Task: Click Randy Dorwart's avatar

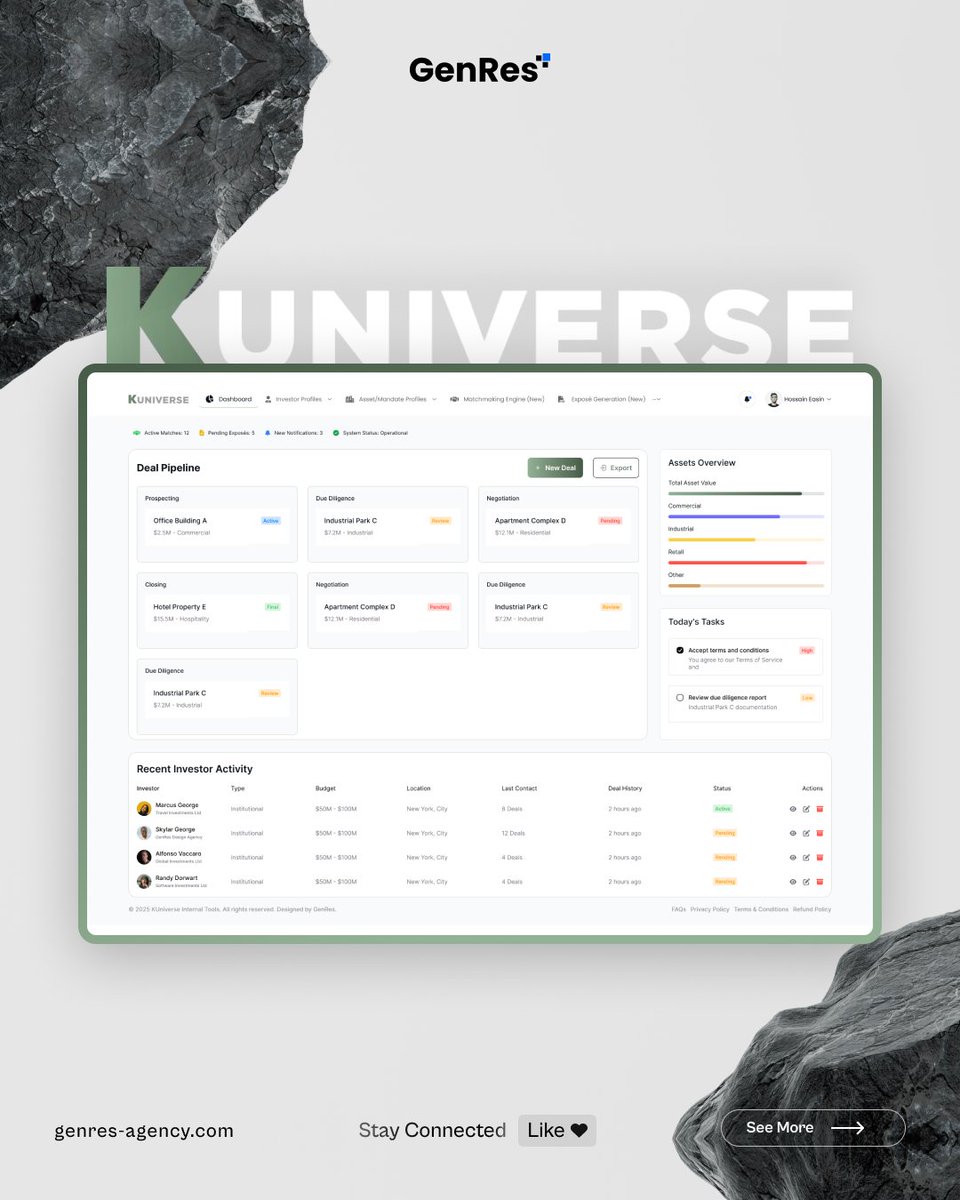Action: click(144, 882)
